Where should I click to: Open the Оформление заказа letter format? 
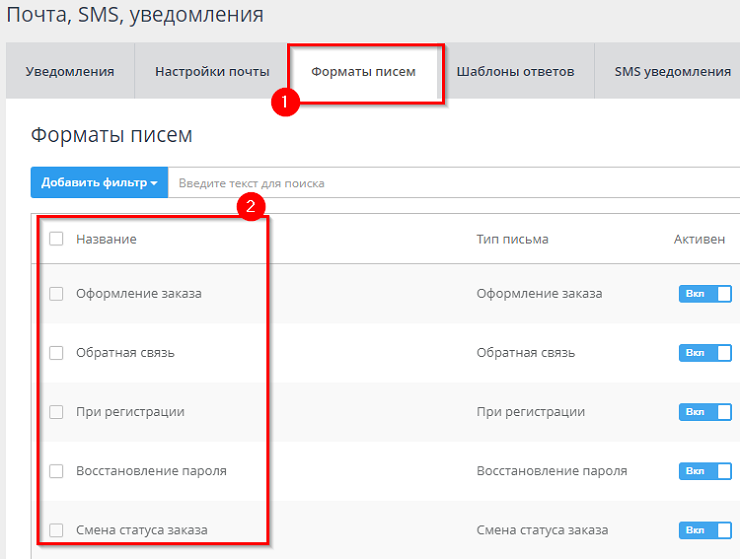(138, 294)
